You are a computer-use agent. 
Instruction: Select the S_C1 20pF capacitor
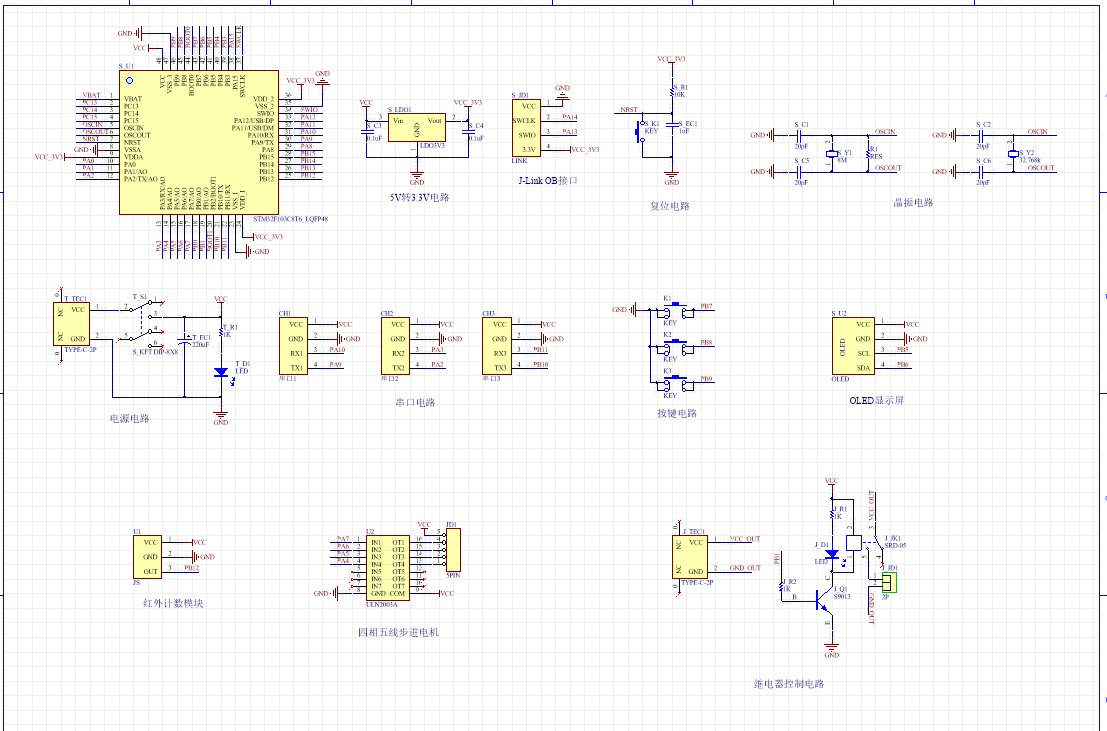(801, 135)
